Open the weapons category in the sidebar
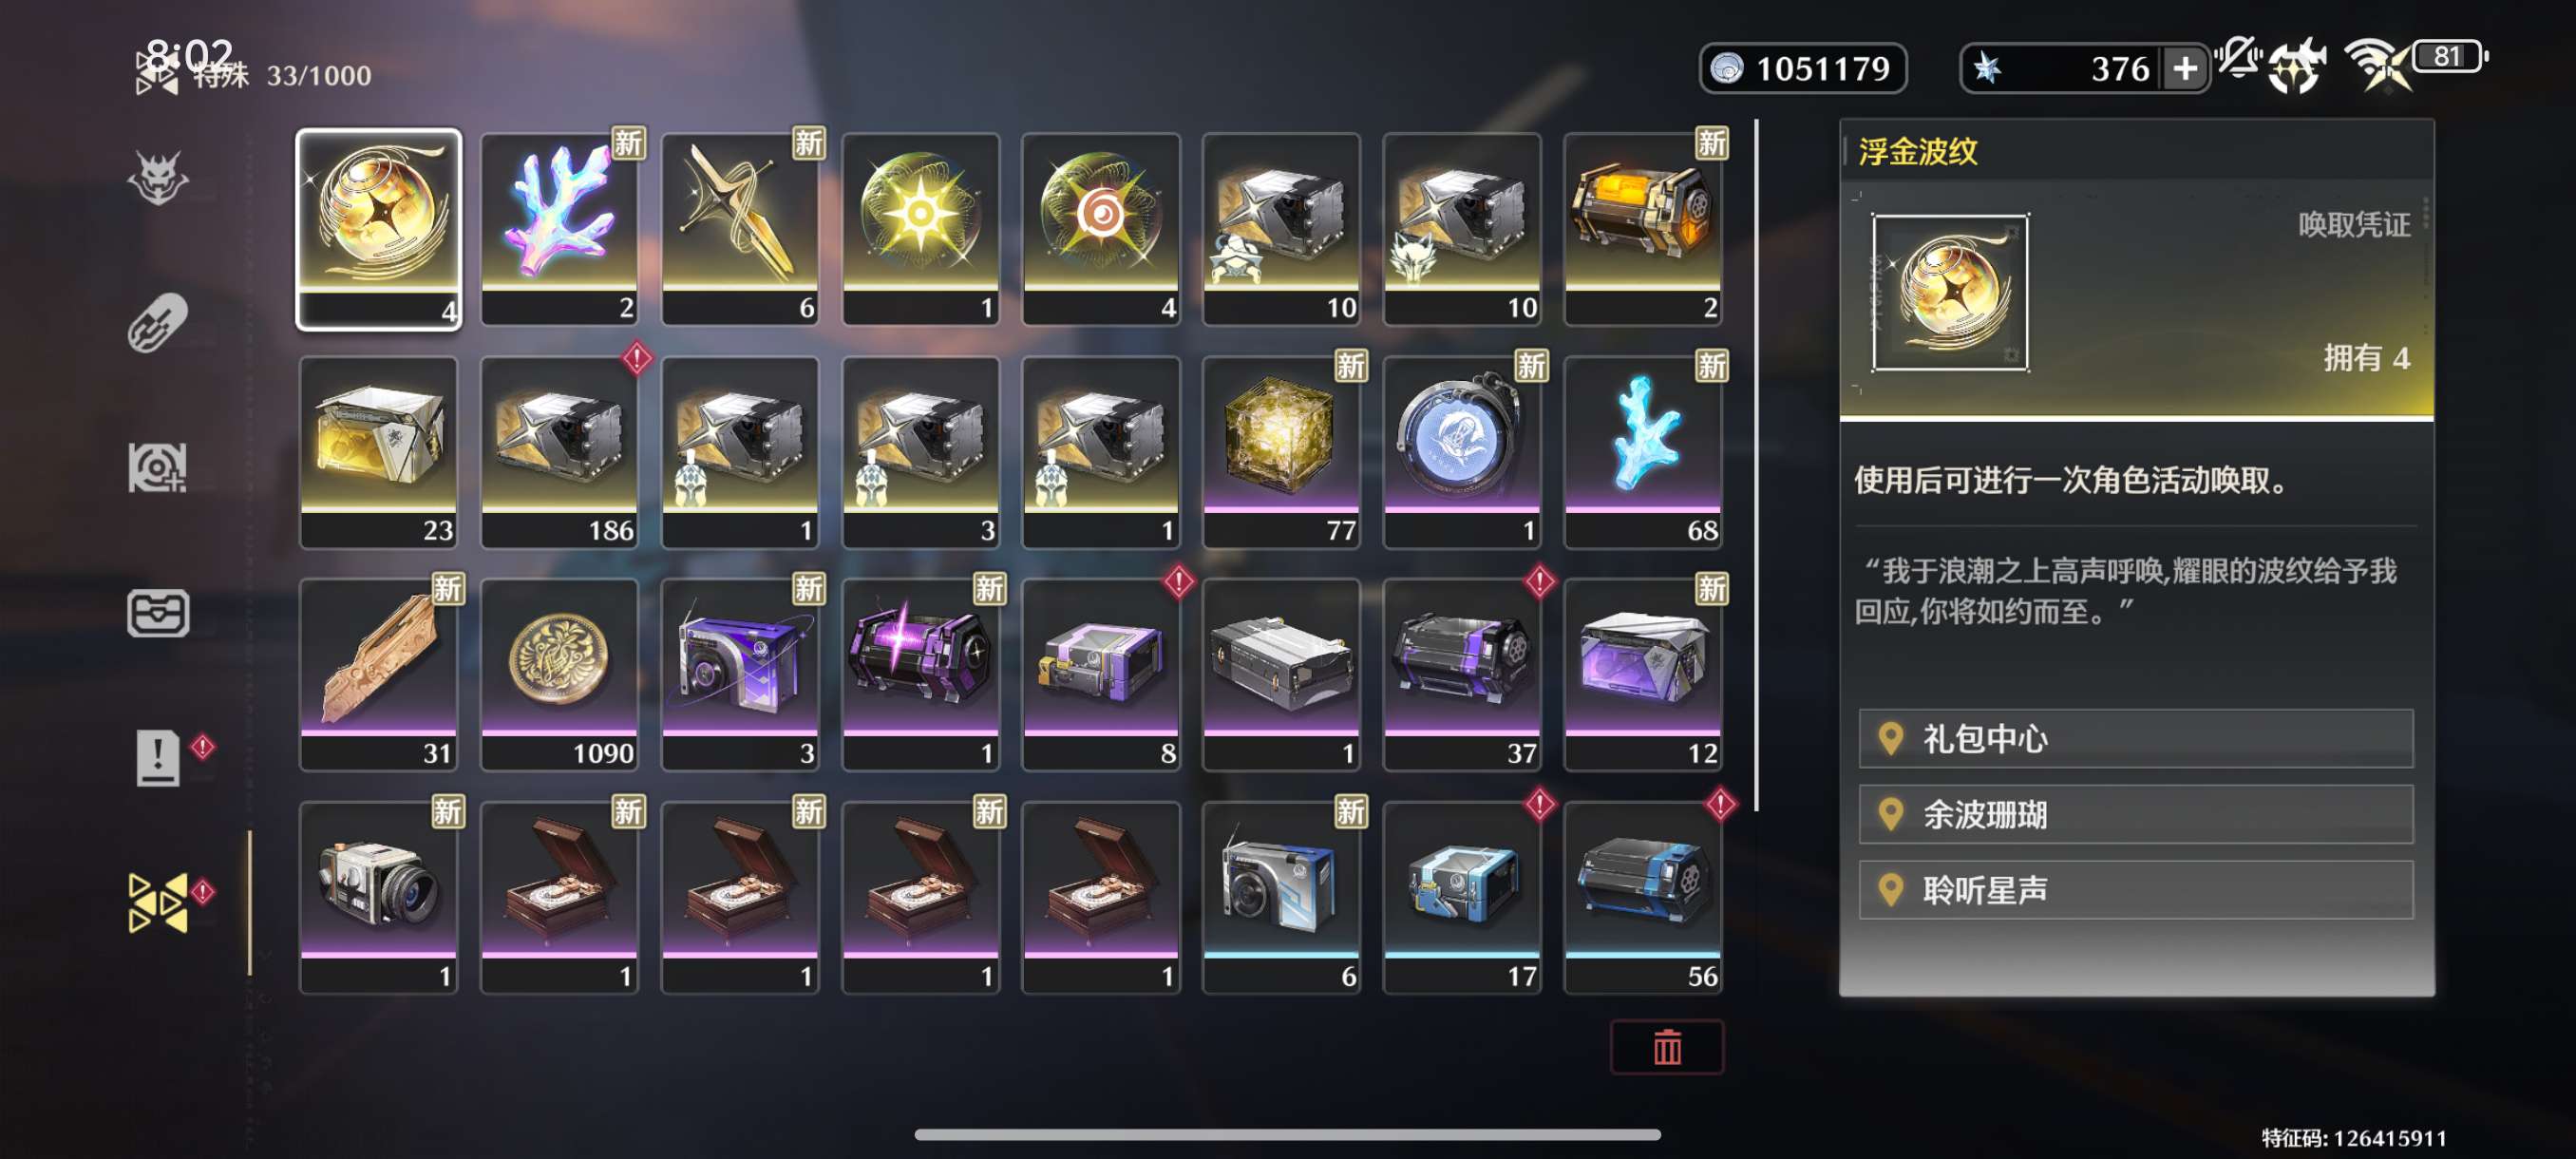The width and height of the screenshot is (2576, 1159). point(158,323)
